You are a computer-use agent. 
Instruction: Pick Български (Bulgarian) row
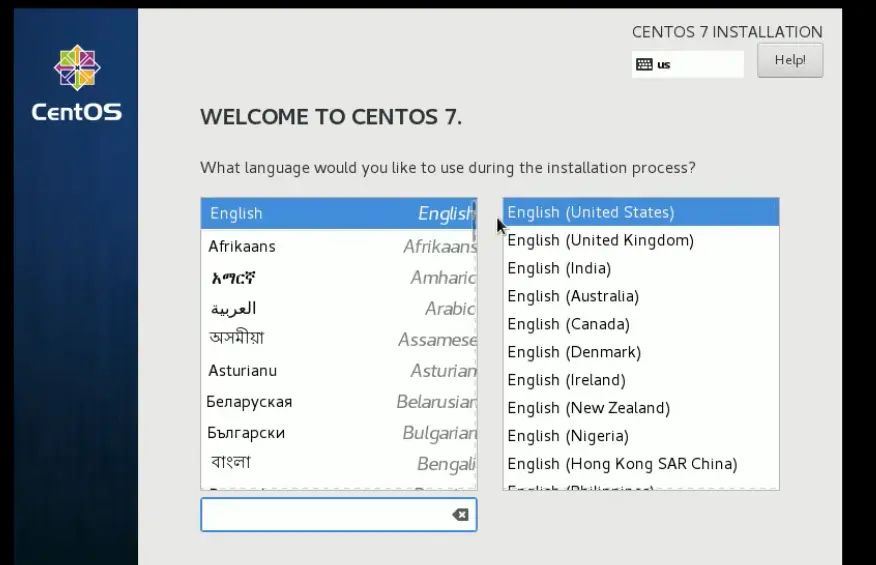pyautogui.click(x=339, y=433)
